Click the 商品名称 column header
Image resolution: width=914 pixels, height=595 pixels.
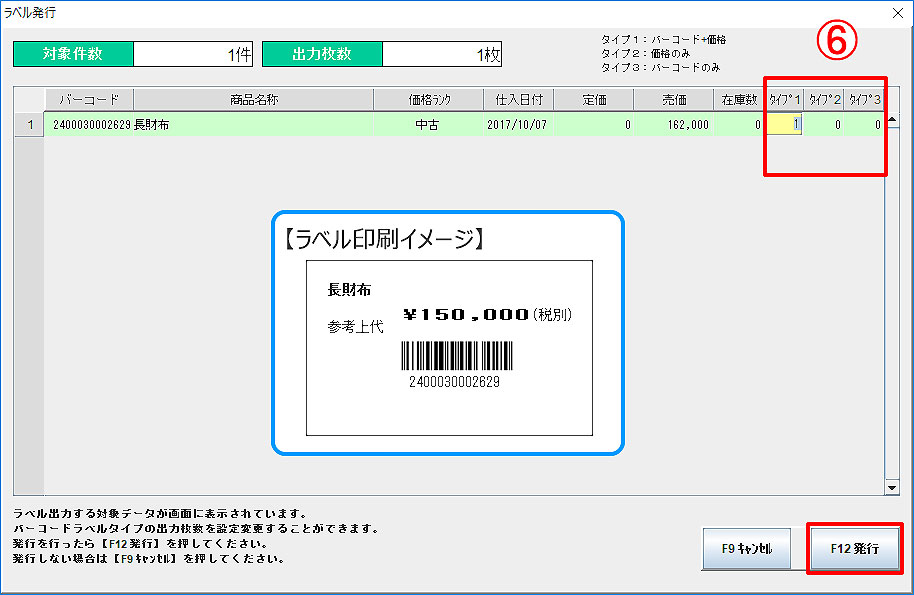coord(253,99)
